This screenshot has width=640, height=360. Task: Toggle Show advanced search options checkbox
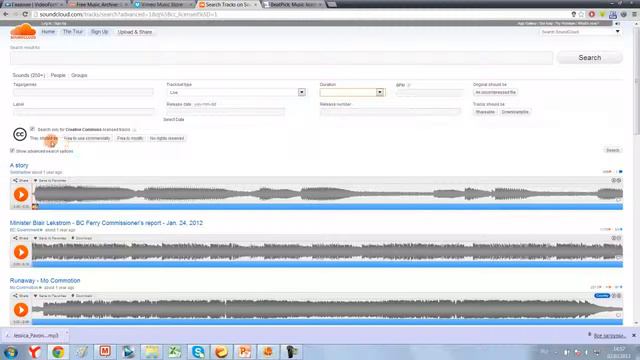point(12,151)
